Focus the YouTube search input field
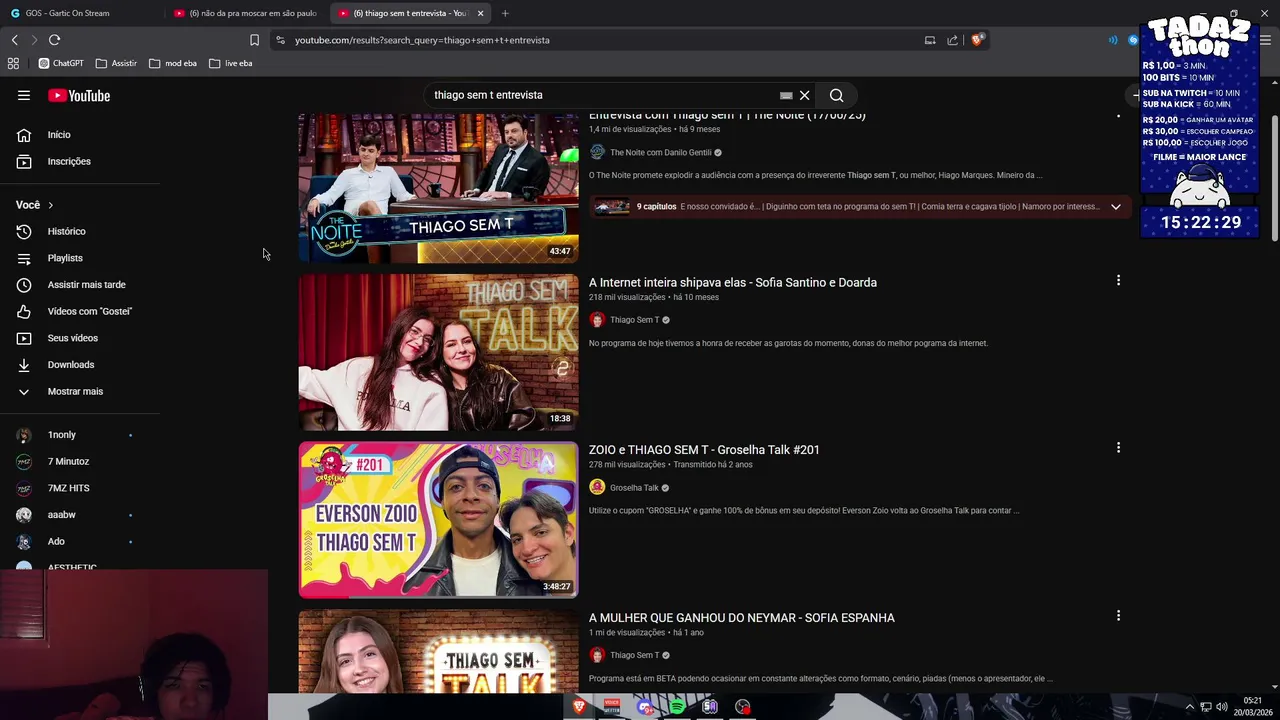The image size is (1280, 720). pos(600,95)
